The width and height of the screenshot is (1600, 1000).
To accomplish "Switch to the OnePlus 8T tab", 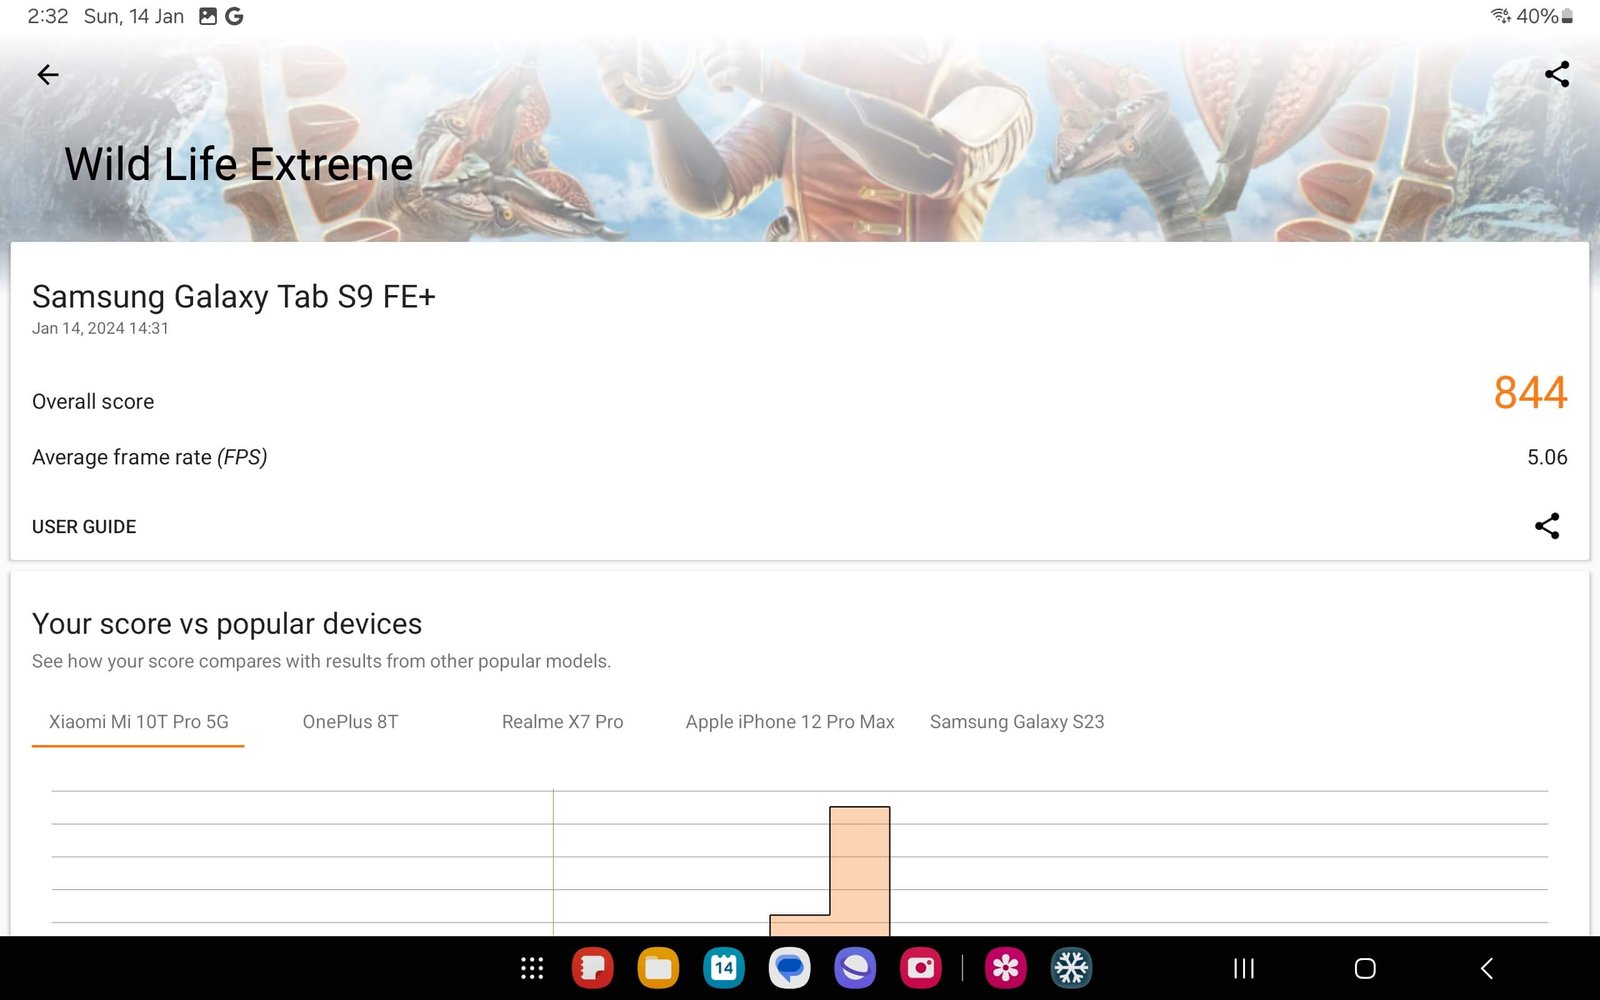I will pos(350,722).
